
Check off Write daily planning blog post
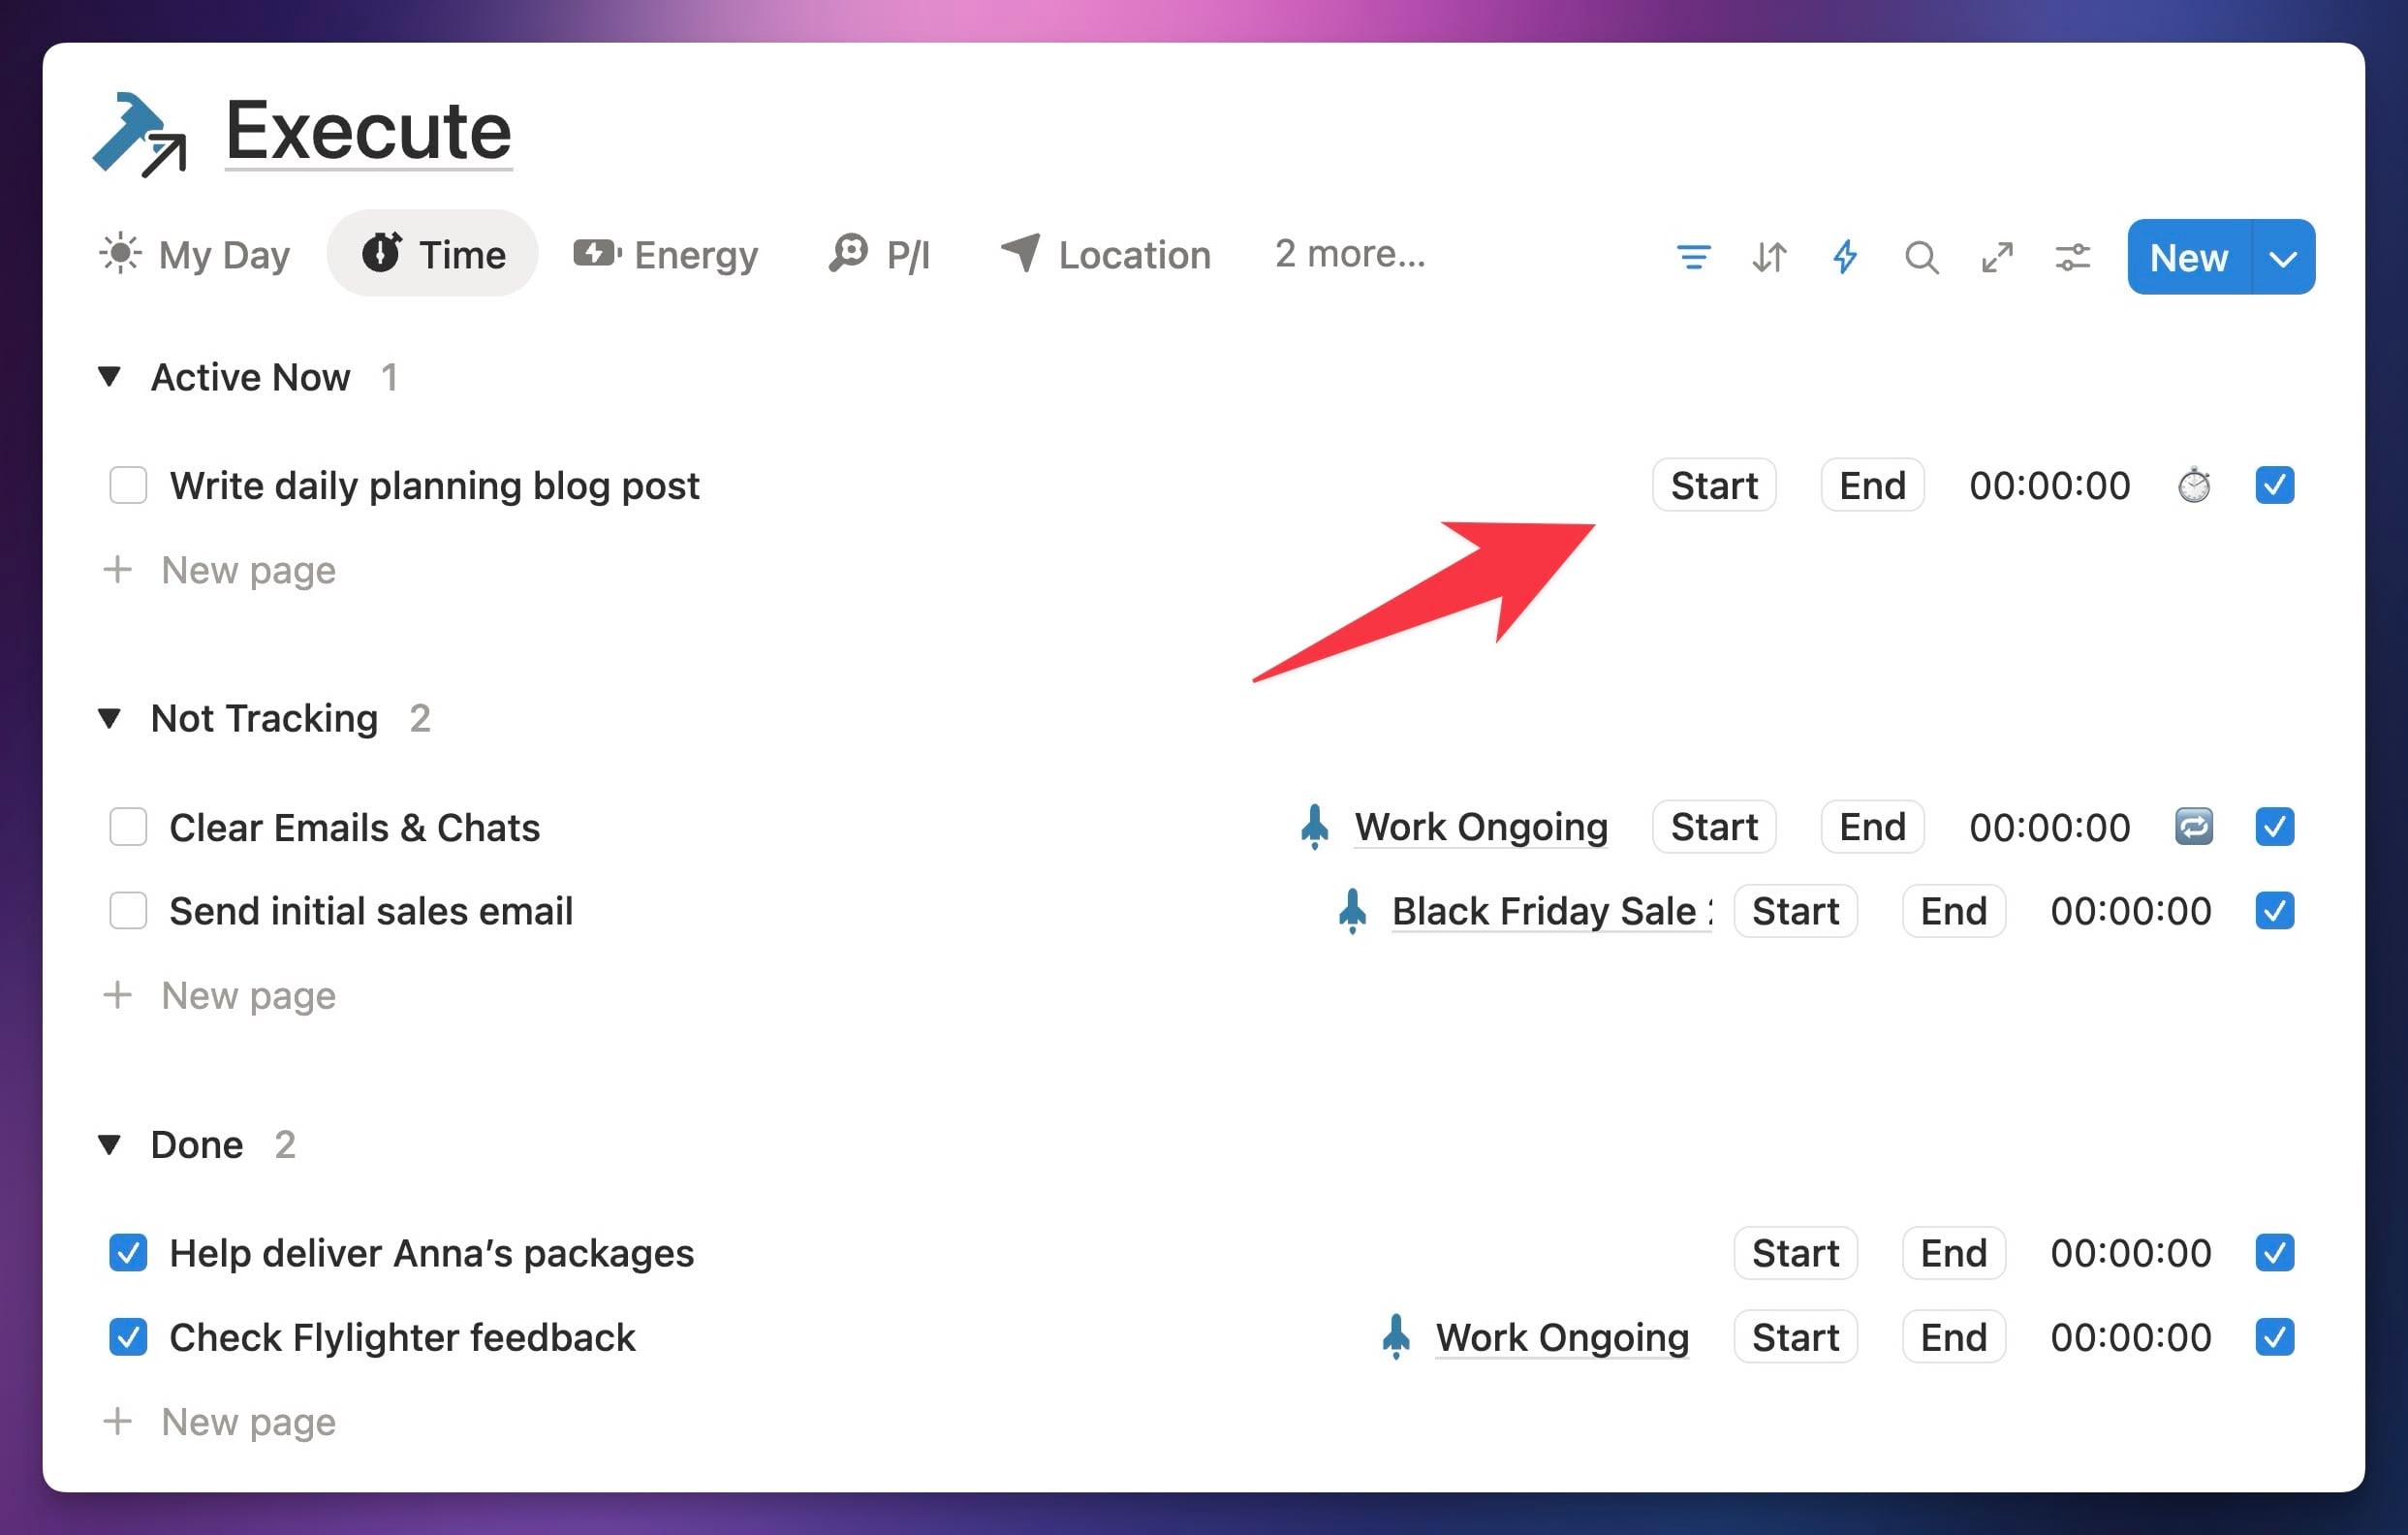coord(128,486)
